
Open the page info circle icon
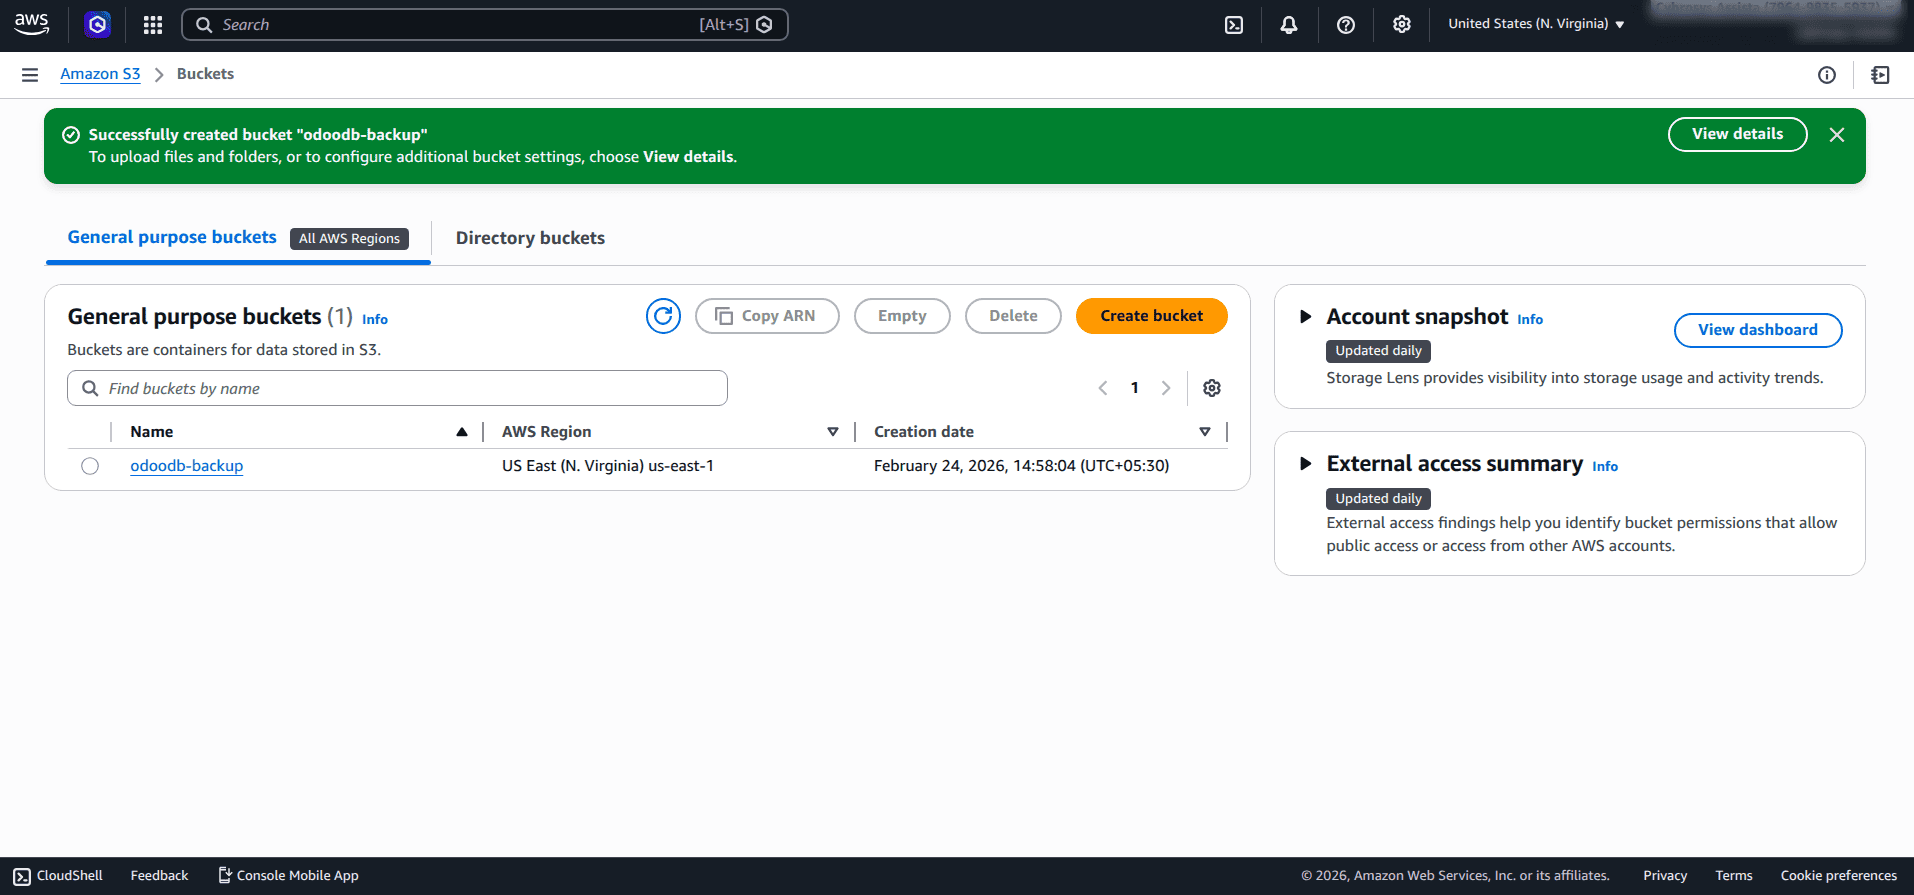point(1827,75)
